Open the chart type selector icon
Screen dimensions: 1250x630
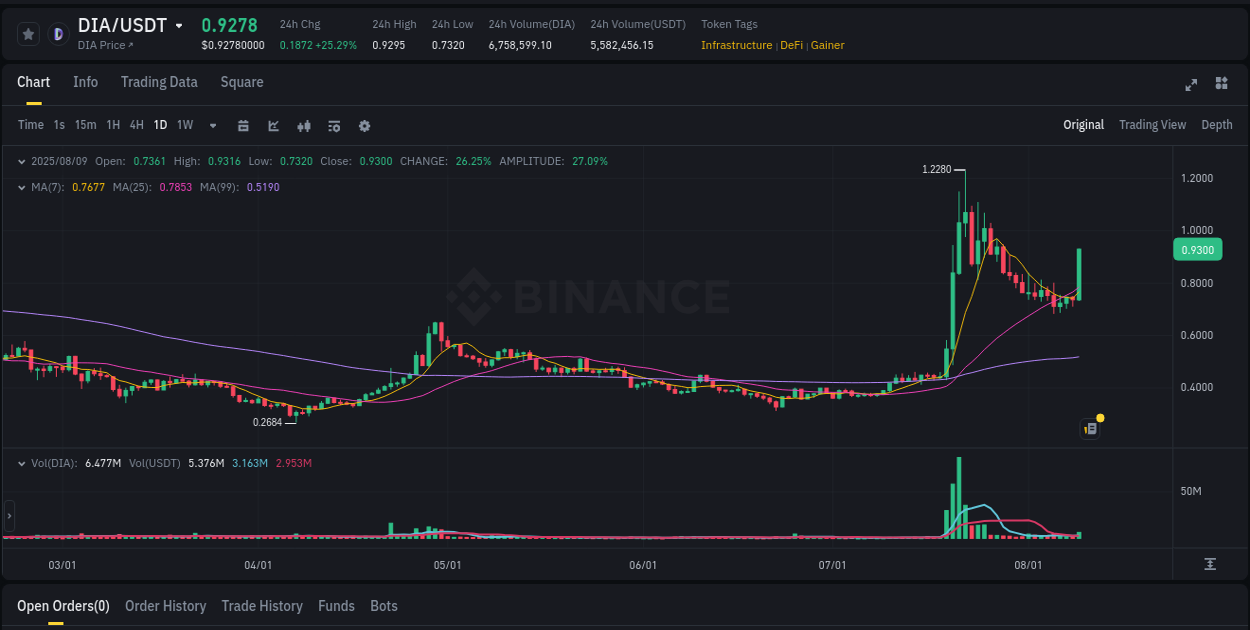tap(272, 125)
